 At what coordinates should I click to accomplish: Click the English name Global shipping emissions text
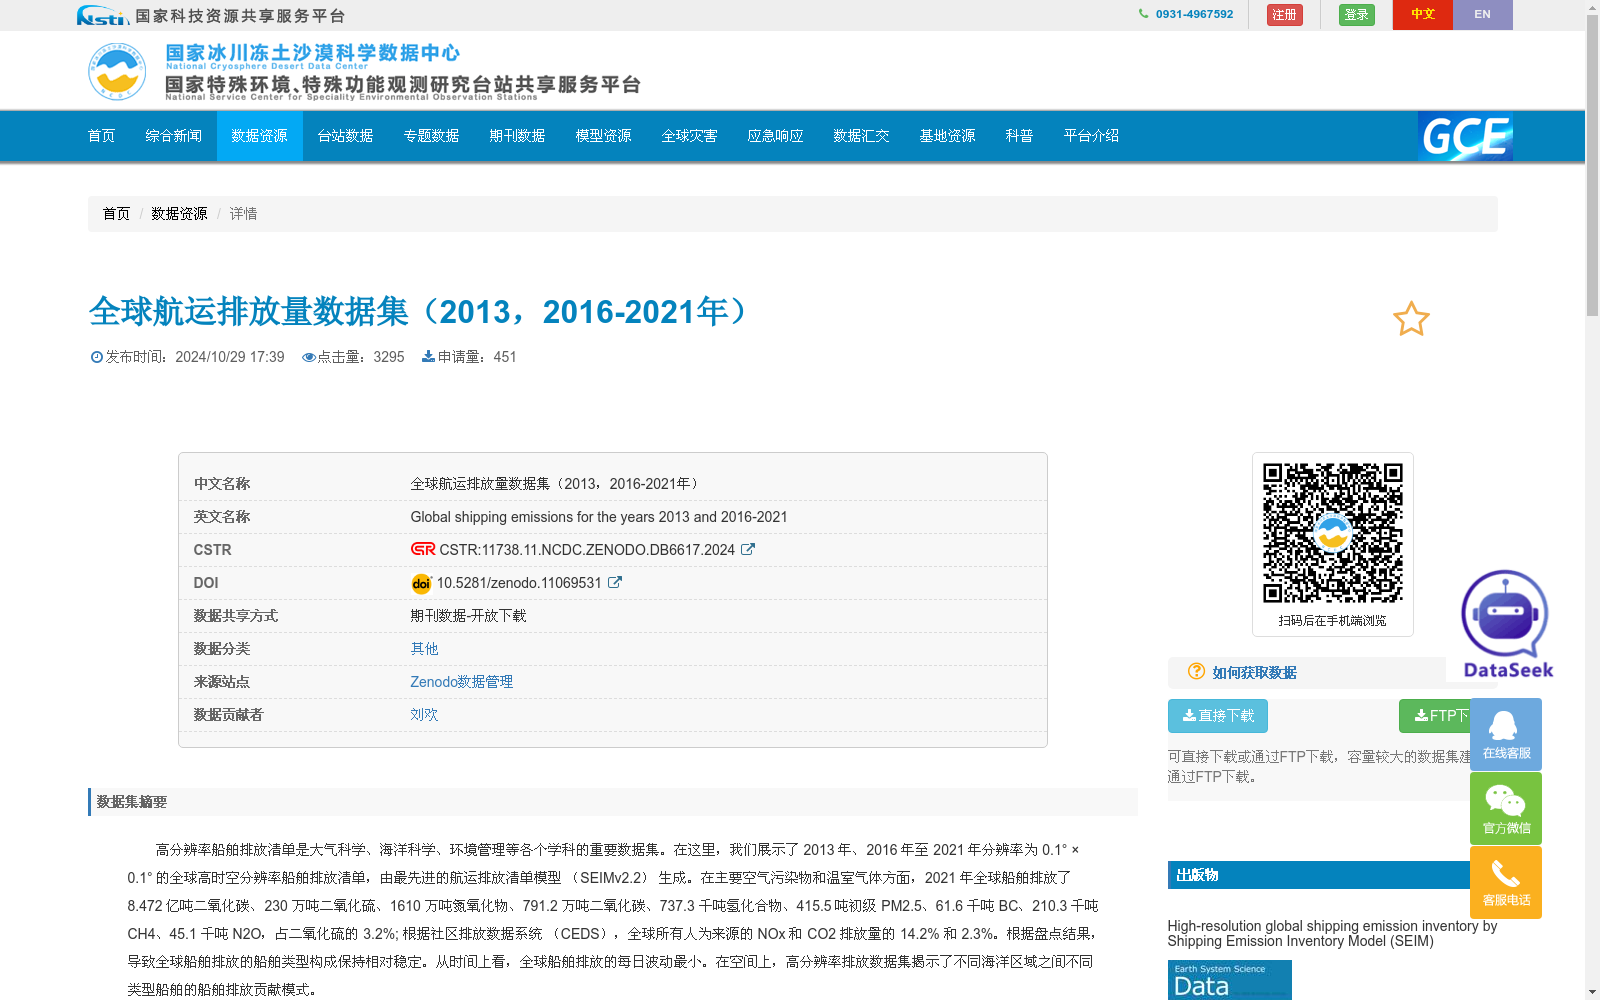click(599, 517)
